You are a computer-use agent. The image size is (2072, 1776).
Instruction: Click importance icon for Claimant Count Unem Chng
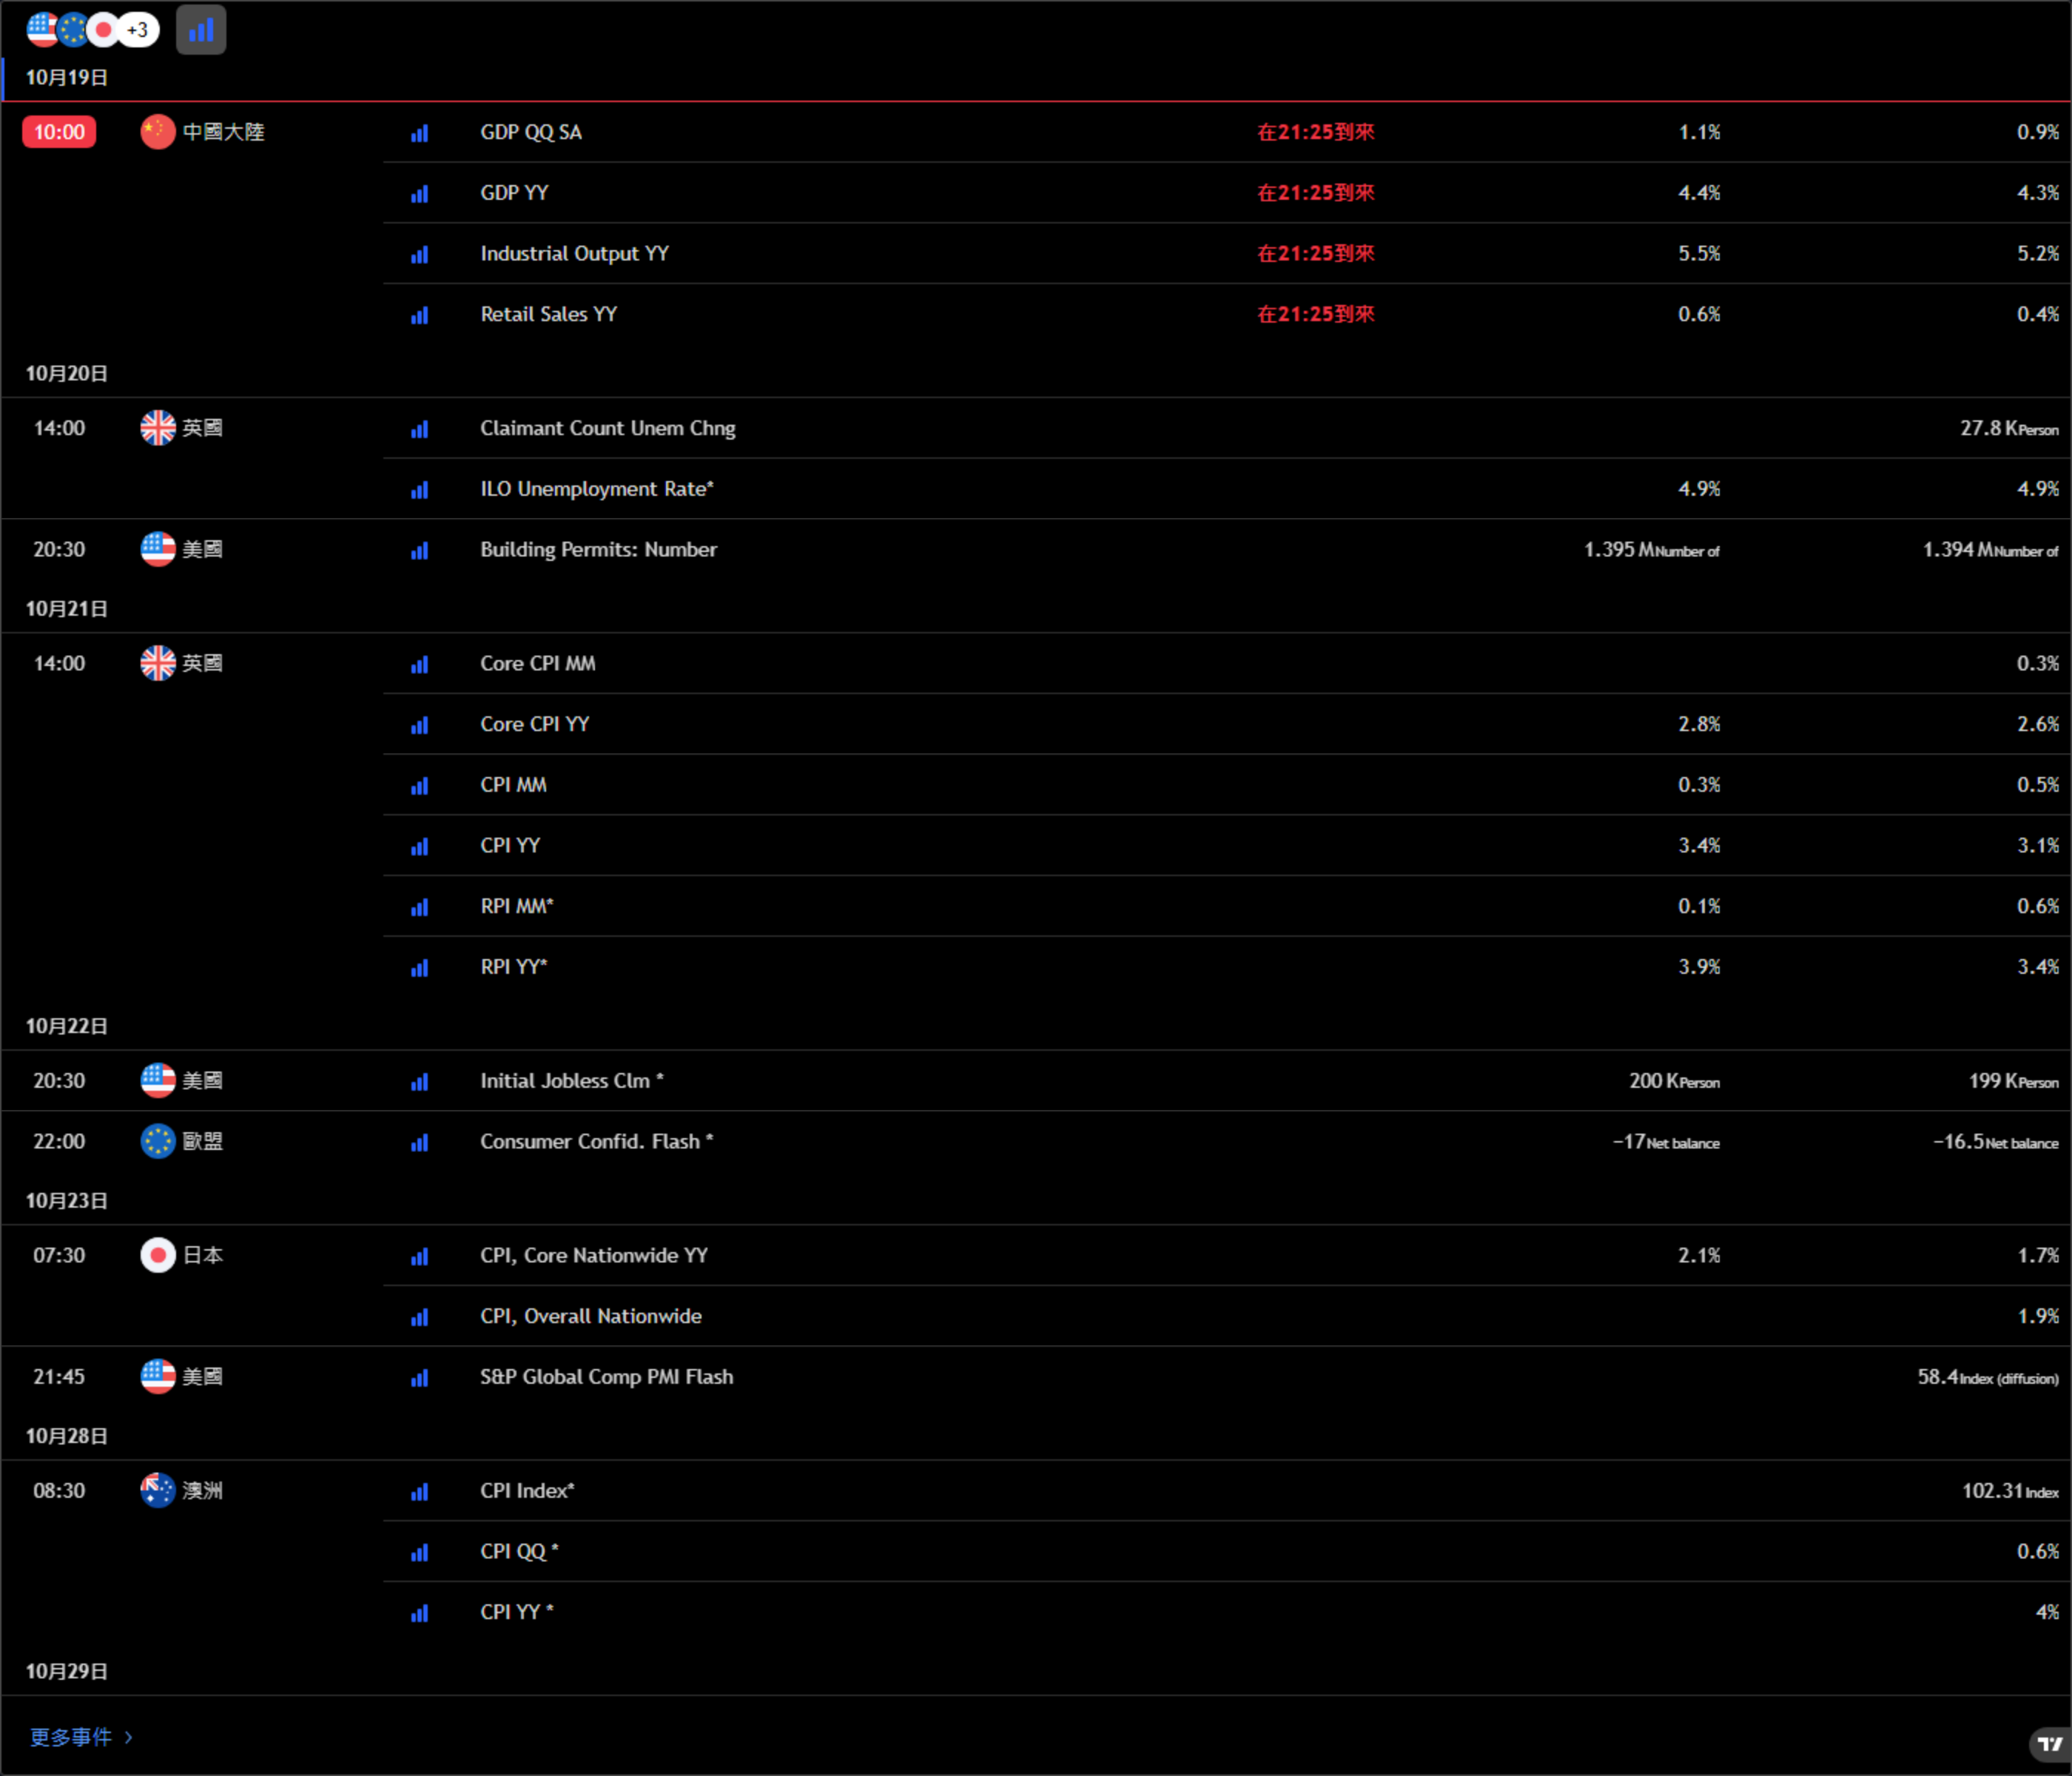point(420,429)
